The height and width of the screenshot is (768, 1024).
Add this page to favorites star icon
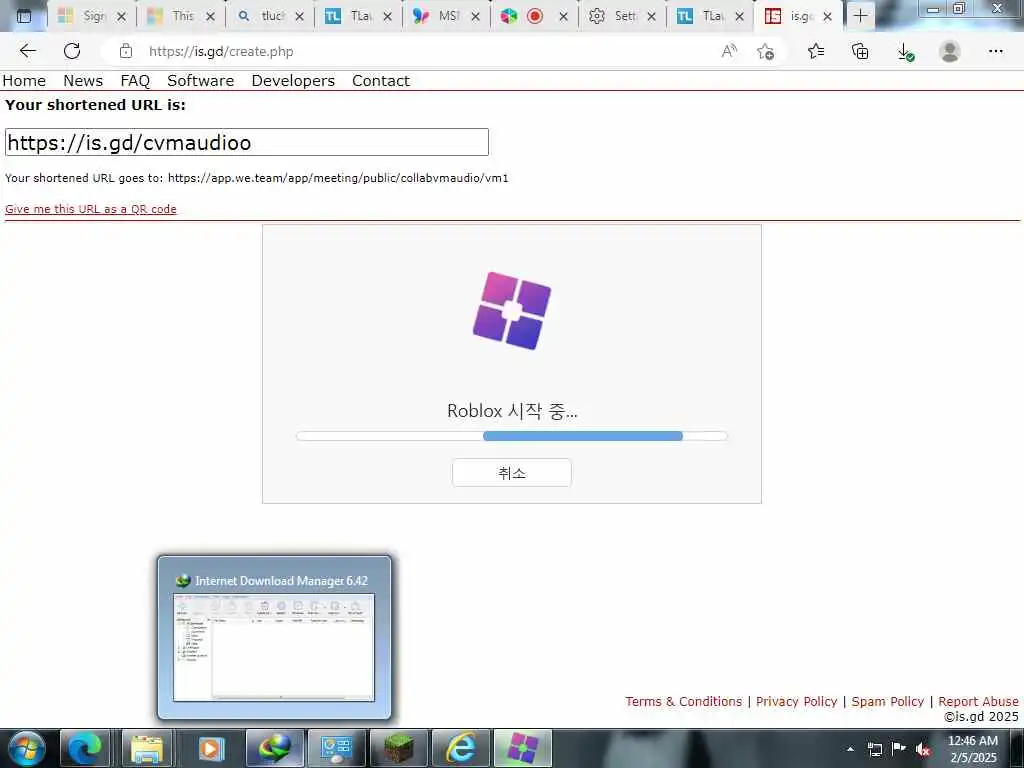point(765,51)
